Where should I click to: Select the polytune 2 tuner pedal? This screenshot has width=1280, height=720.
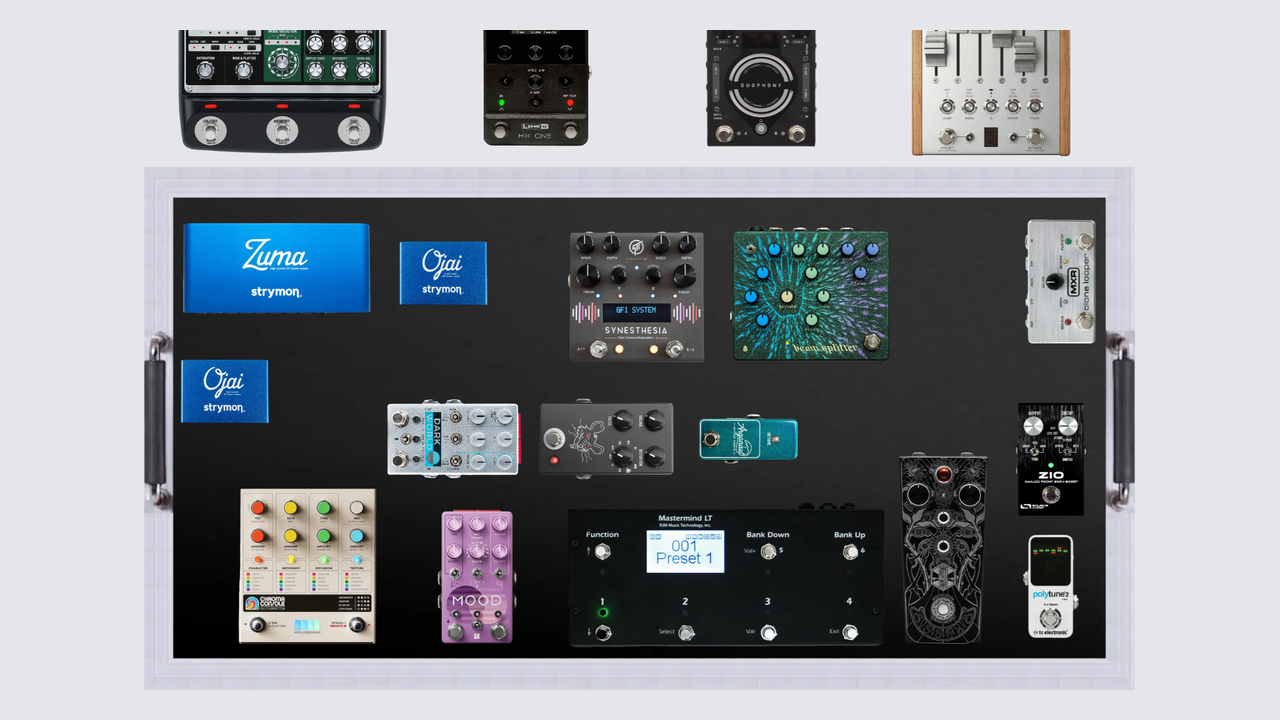coord(1050,586)
